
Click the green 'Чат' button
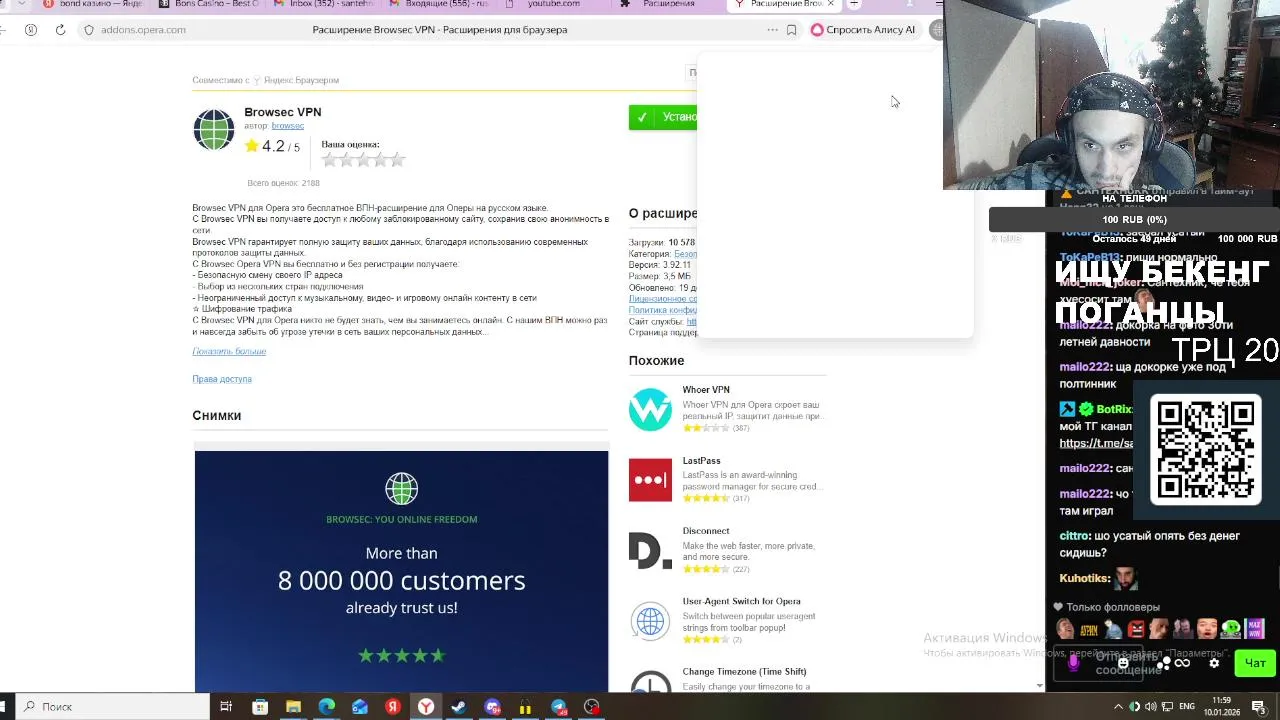pos(1255,663)
